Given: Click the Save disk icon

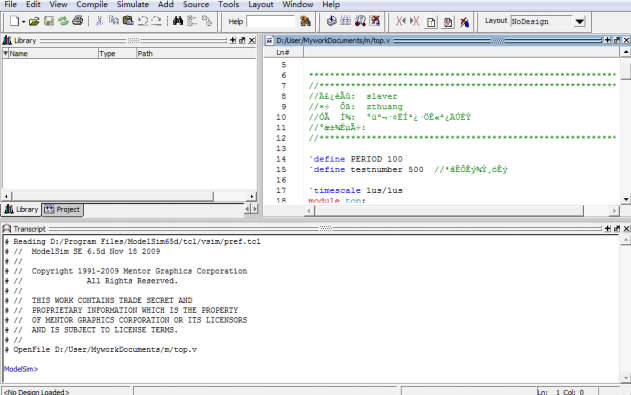Looking at the screenshot, I should coord(49,21).
